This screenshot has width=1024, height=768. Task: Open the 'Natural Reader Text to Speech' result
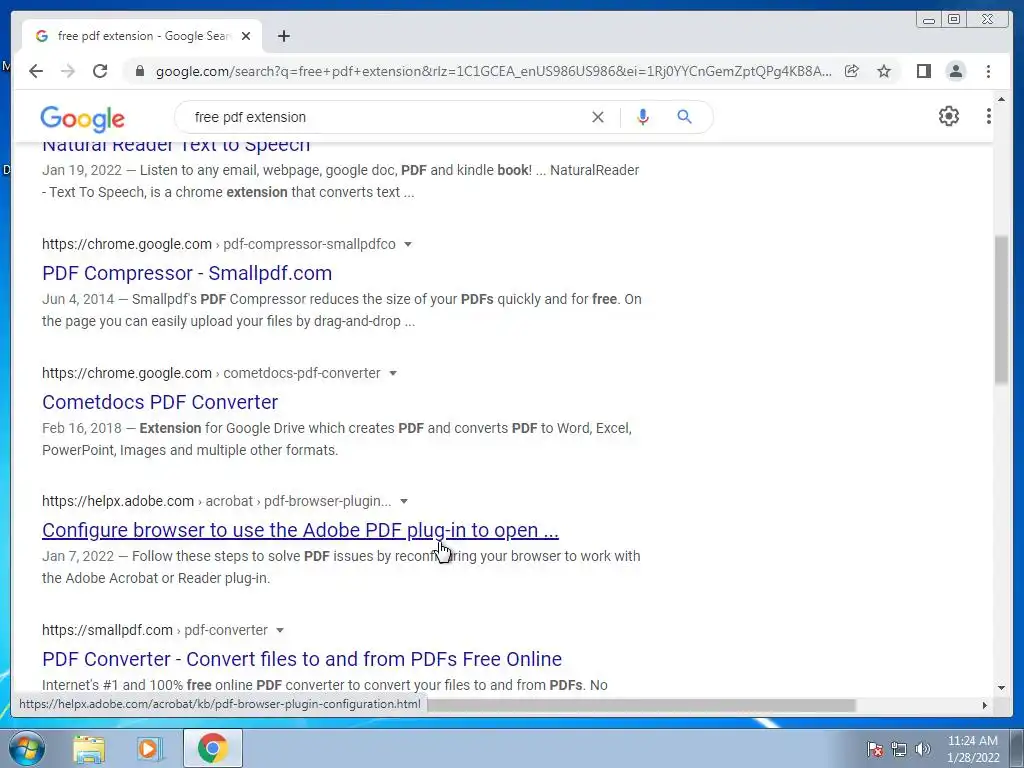[176, 146]
